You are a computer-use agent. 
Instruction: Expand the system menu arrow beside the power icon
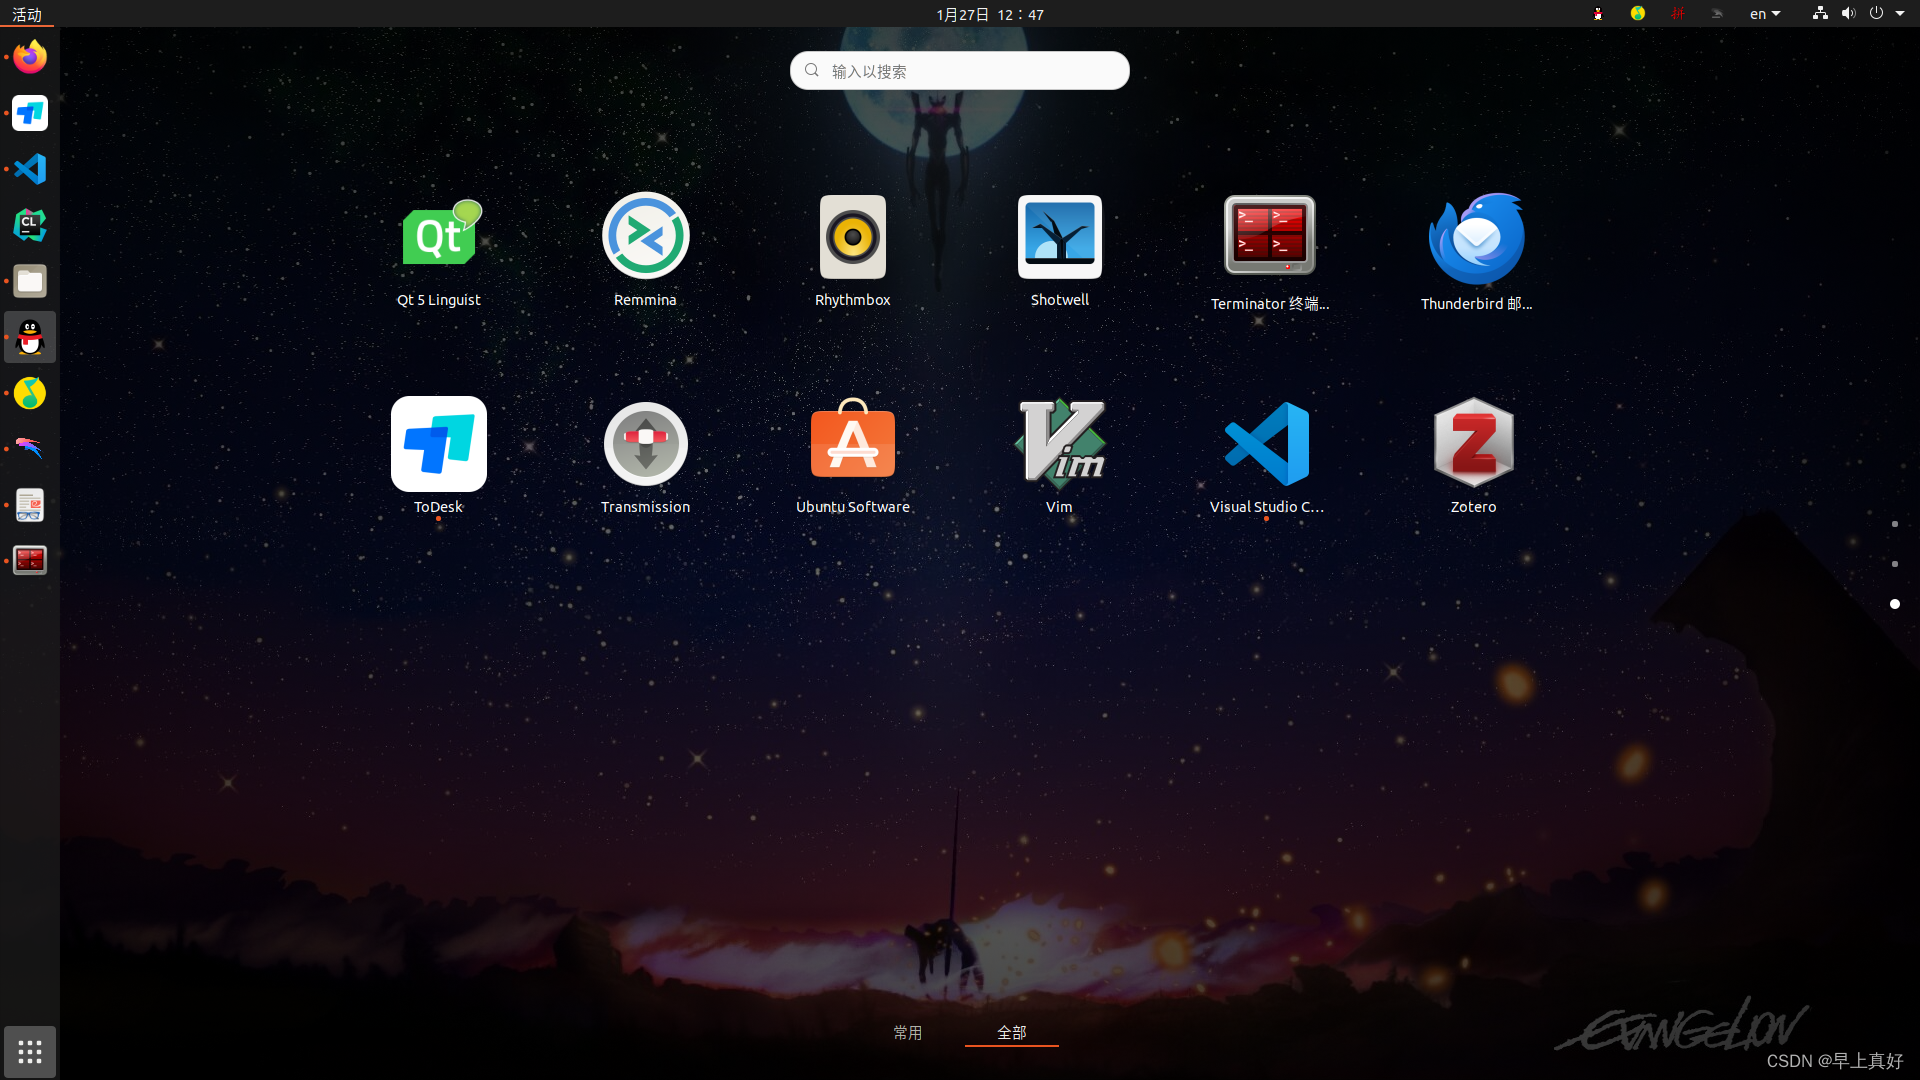pos(1900,14)
